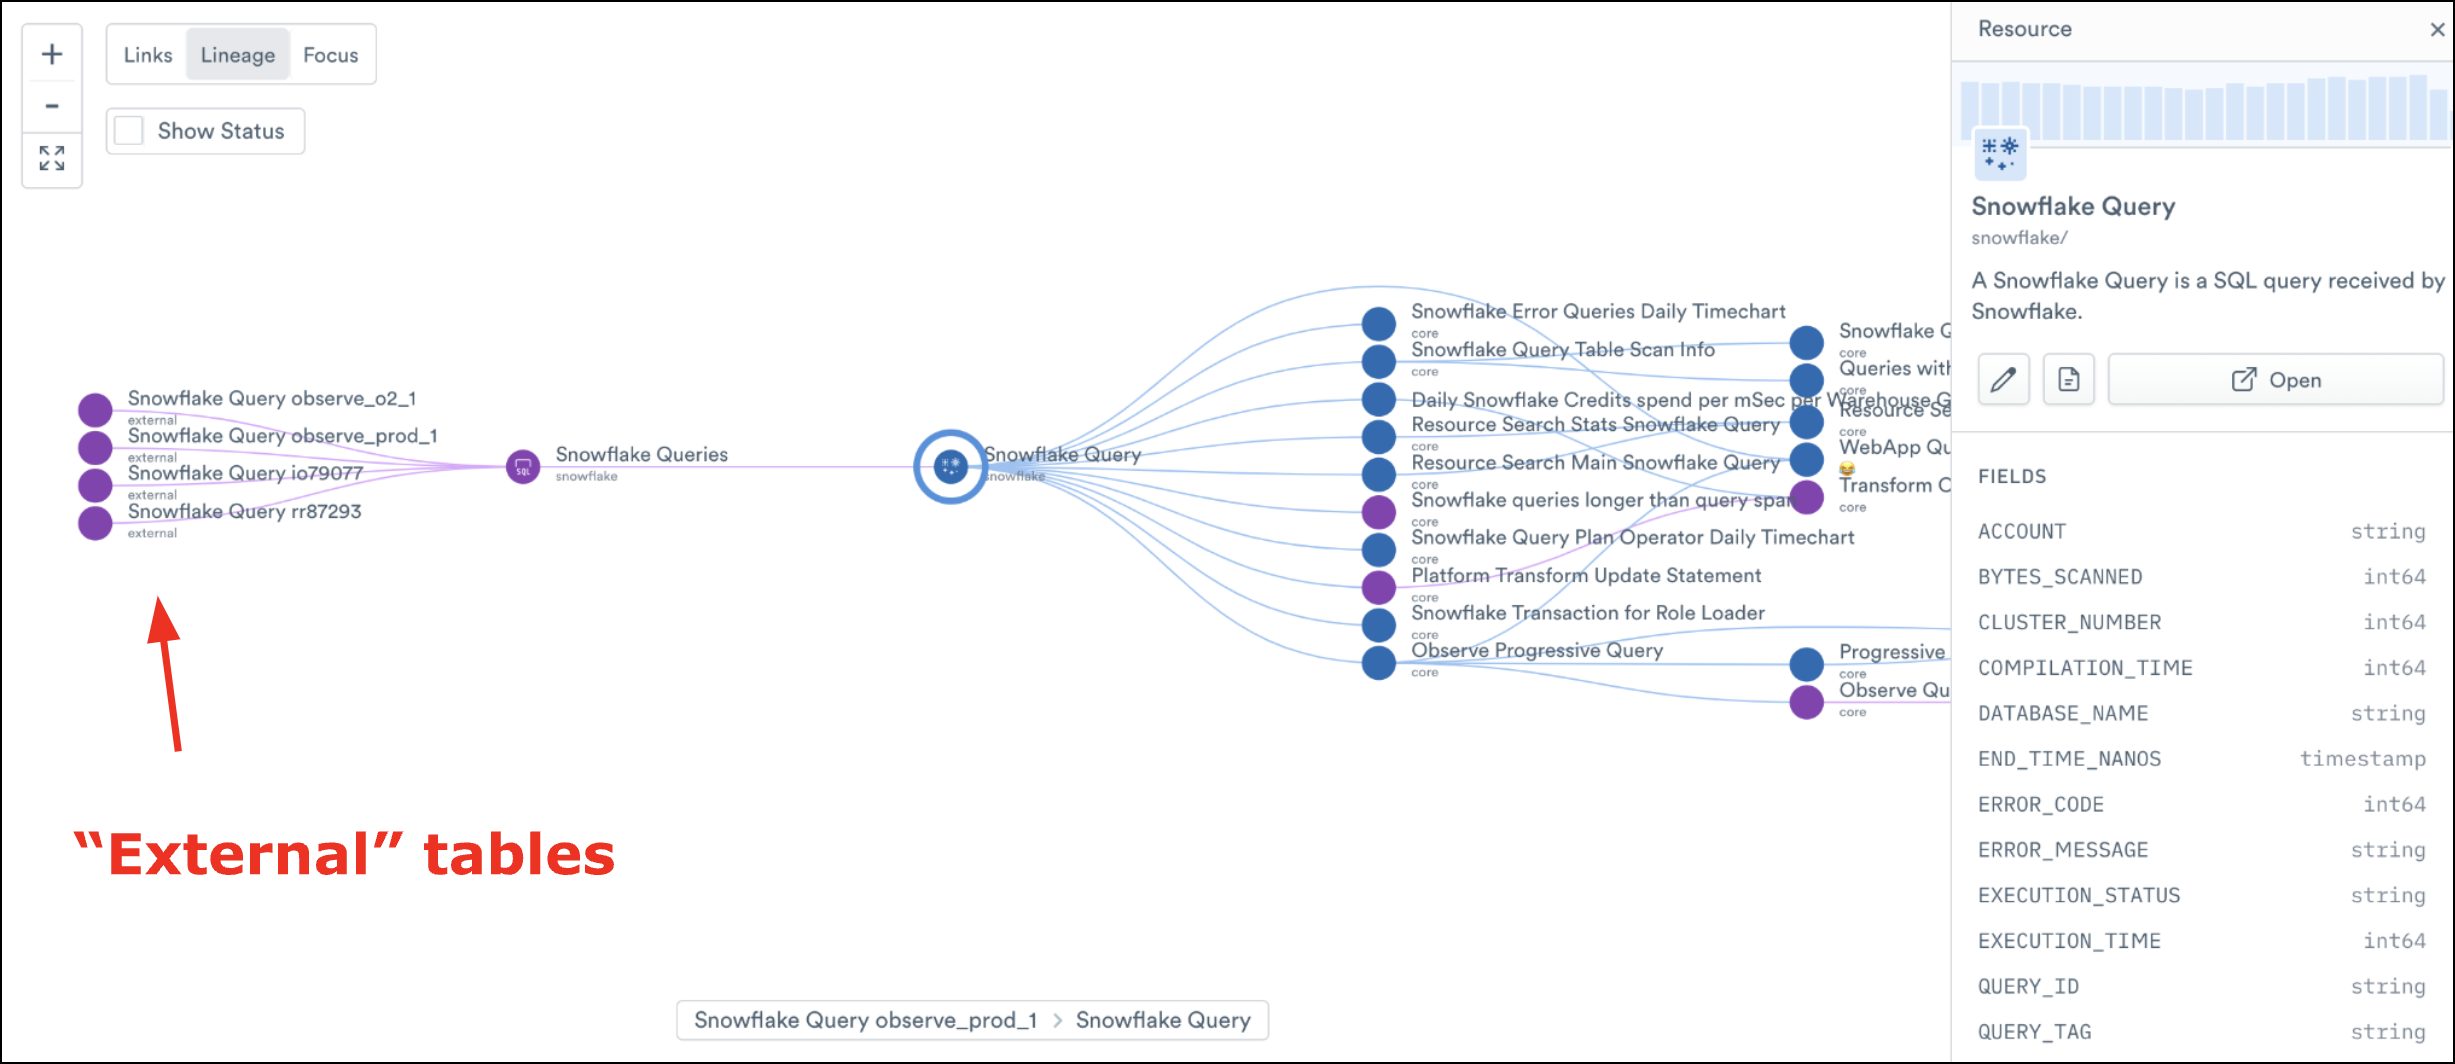
Task: Click the COMPILATION_TIME field row
Action: coord(2202,668)
